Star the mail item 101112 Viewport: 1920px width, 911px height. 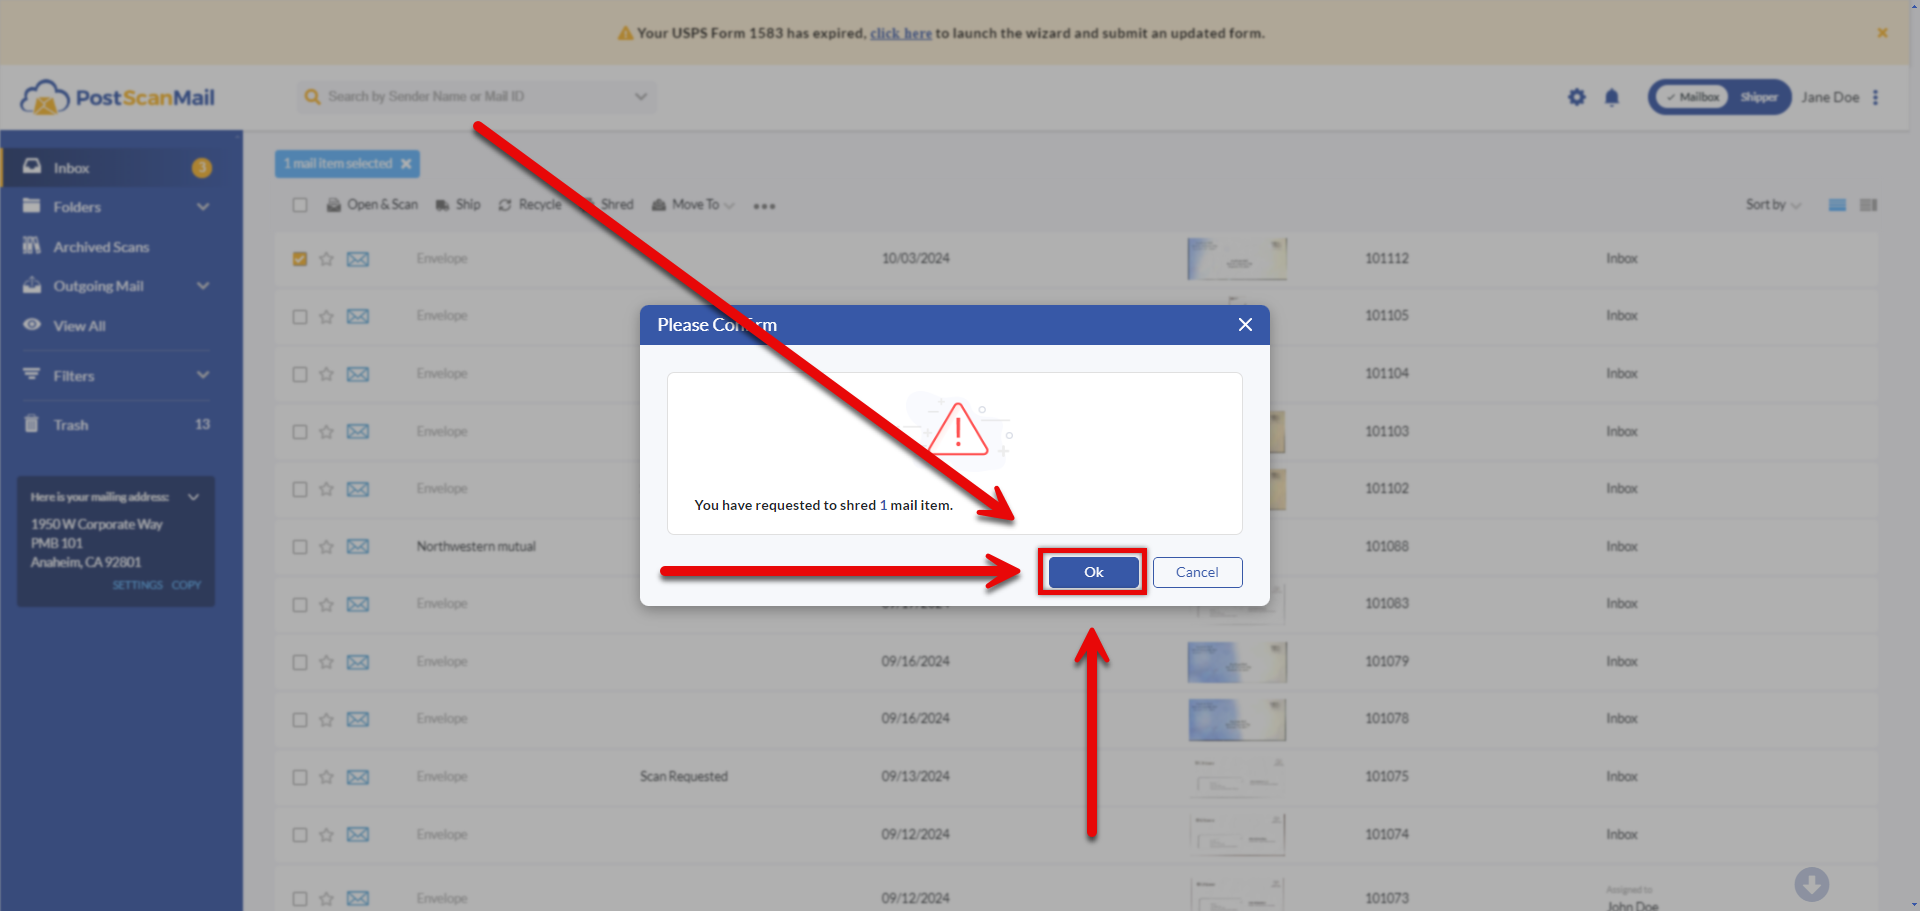(326, 259)
